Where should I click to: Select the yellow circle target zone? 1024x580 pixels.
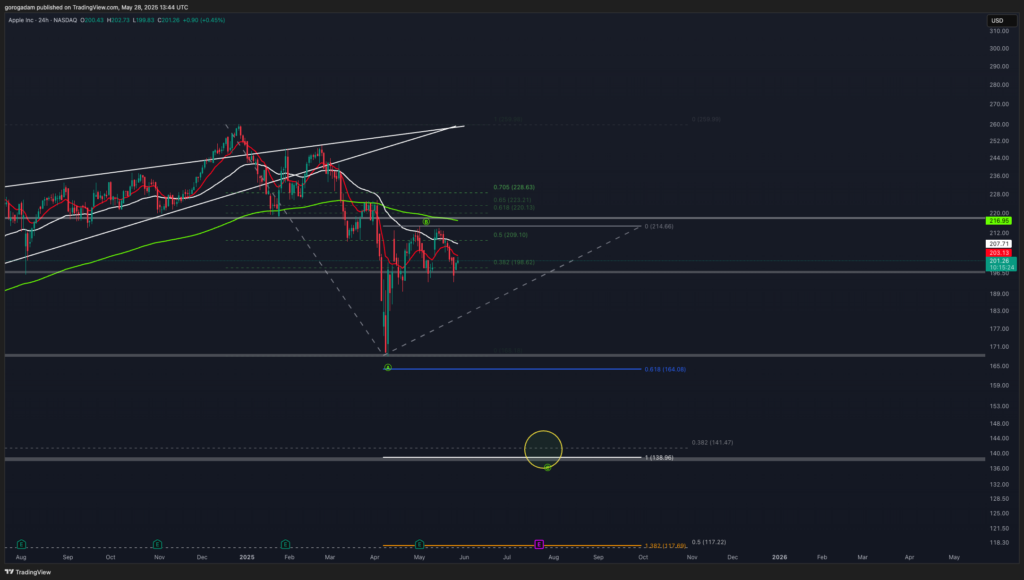[543, 448]
